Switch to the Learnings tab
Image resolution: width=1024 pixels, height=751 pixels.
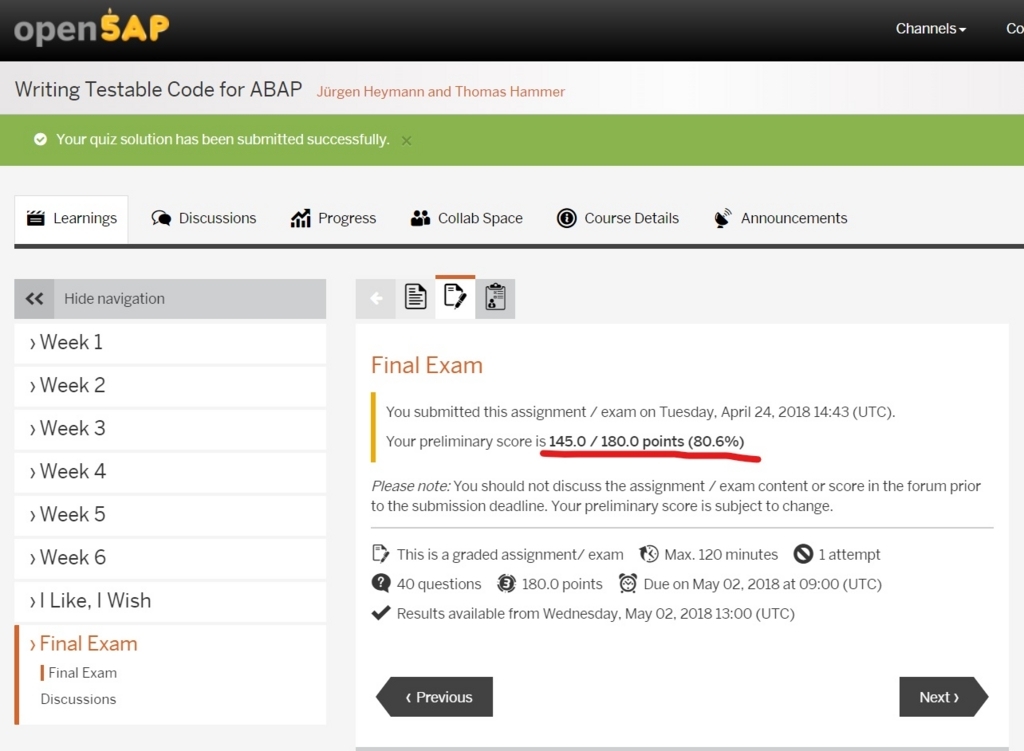[x=71, y=219]
